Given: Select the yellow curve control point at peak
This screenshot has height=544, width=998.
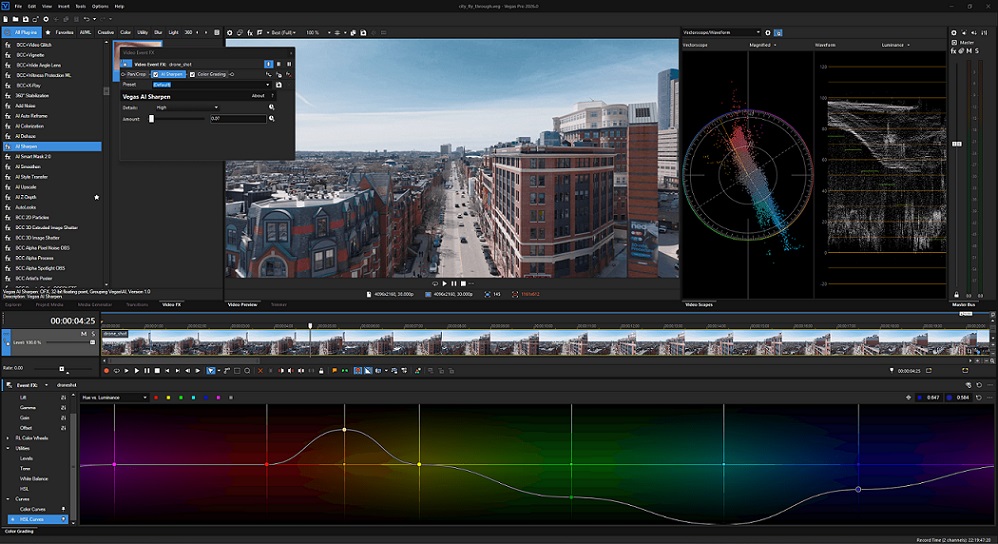Looking at the screenshot, I should coord(344,429).
